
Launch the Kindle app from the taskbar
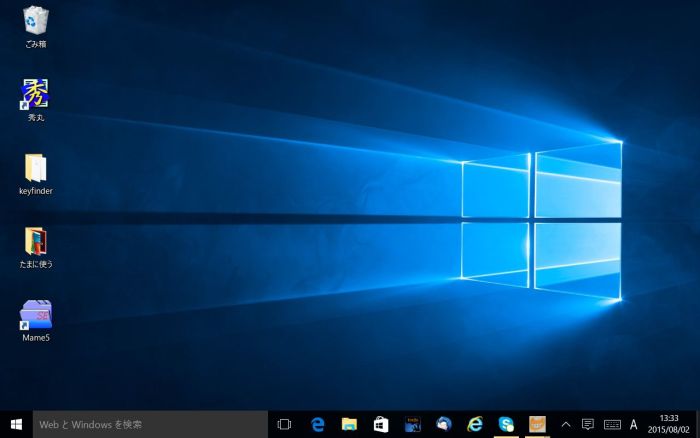pos(412,424)
